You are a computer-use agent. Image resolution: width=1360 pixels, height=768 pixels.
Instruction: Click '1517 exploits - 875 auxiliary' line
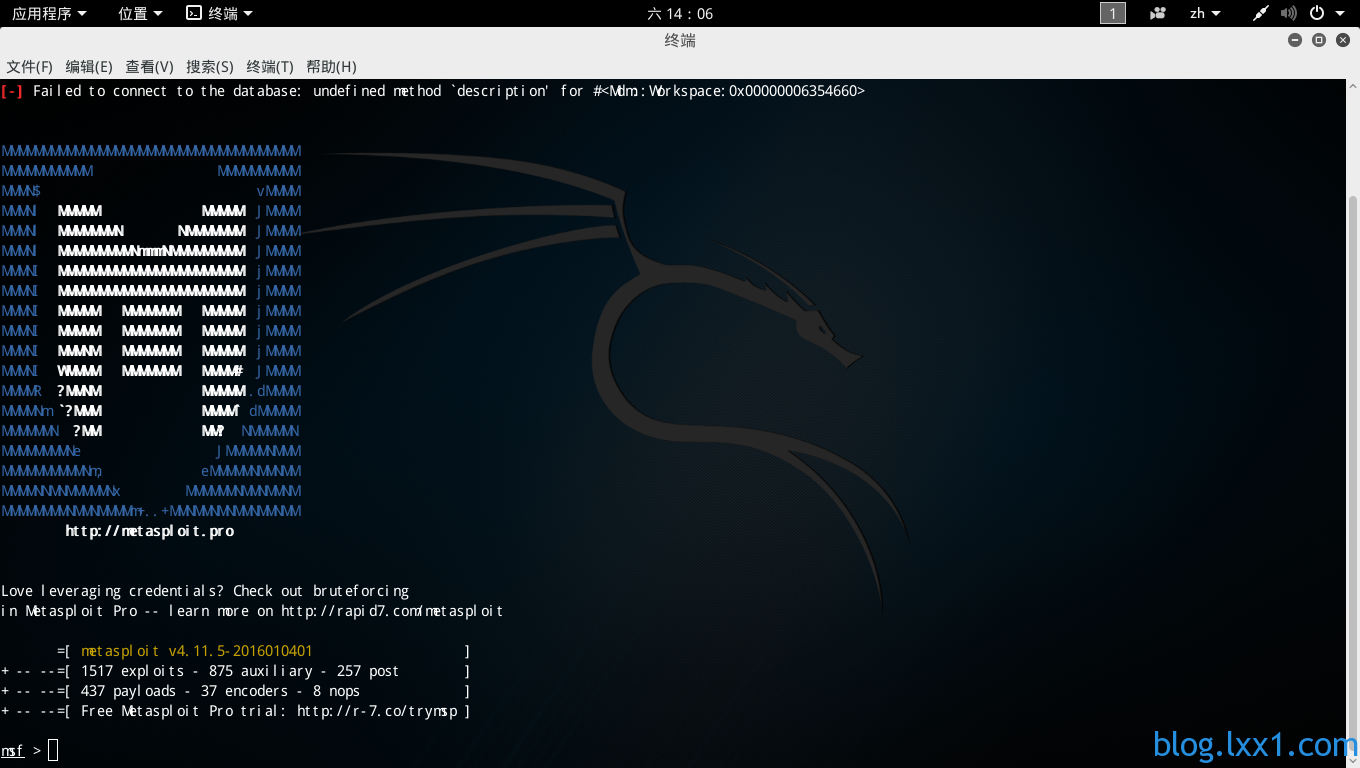[x=240, y=671]
